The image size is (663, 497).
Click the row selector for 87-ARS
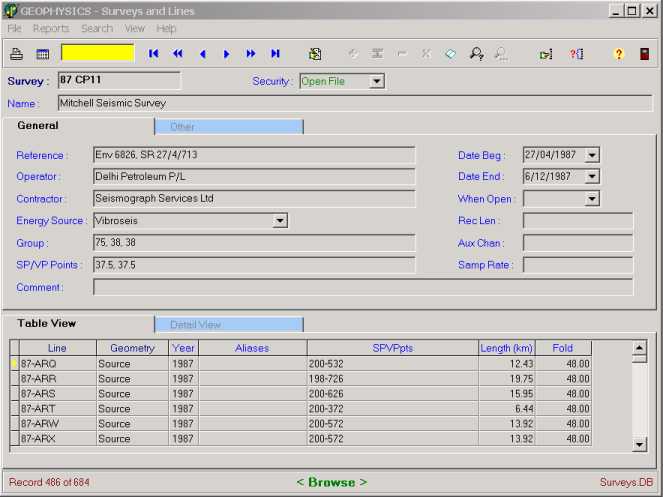tap(14, 394)
